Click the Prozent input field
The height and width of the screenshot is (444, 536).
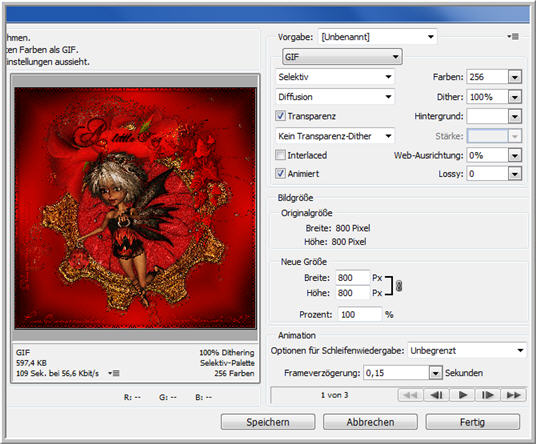pos(360,314)
